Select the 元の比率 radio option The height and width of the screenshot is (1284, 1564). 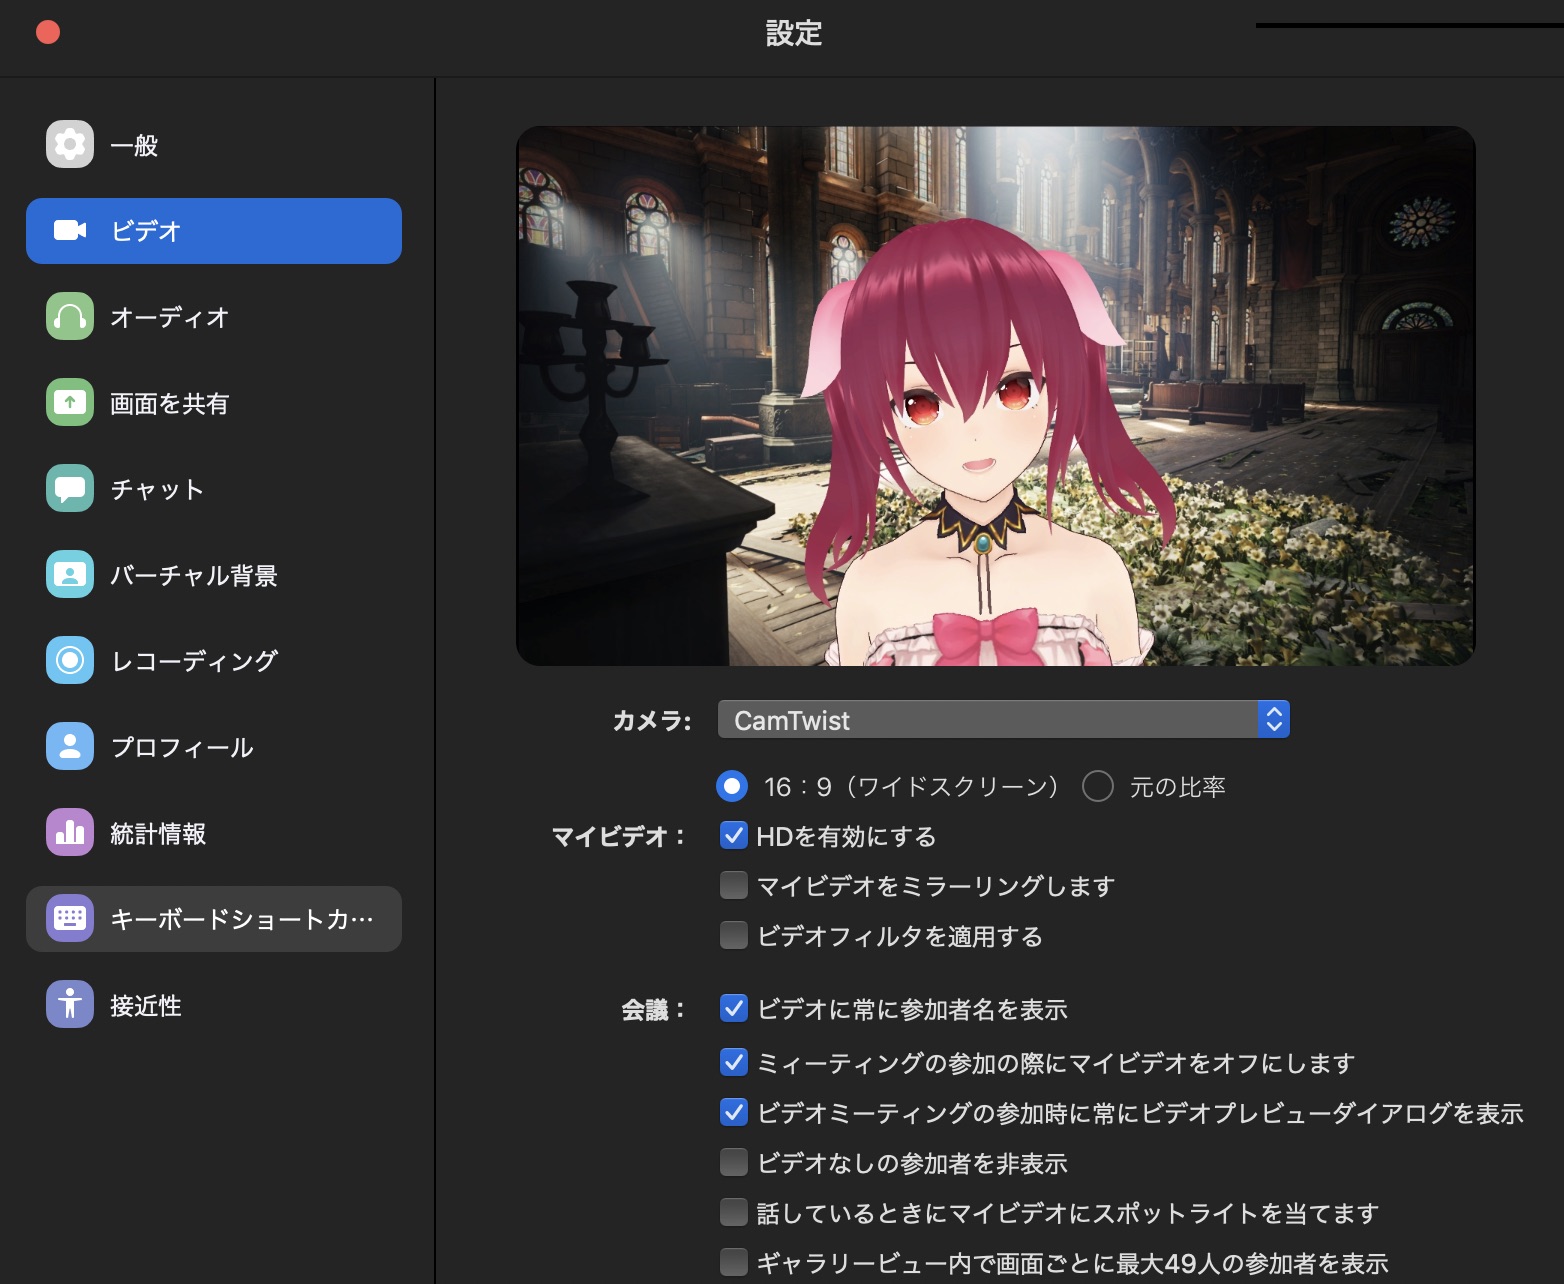(1098, 787)
